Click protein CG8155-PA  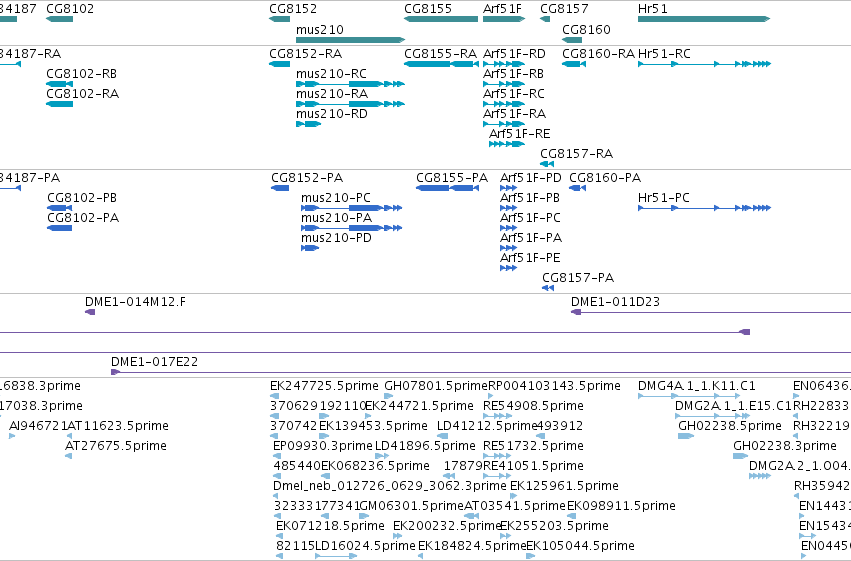[x=447, y=188]
